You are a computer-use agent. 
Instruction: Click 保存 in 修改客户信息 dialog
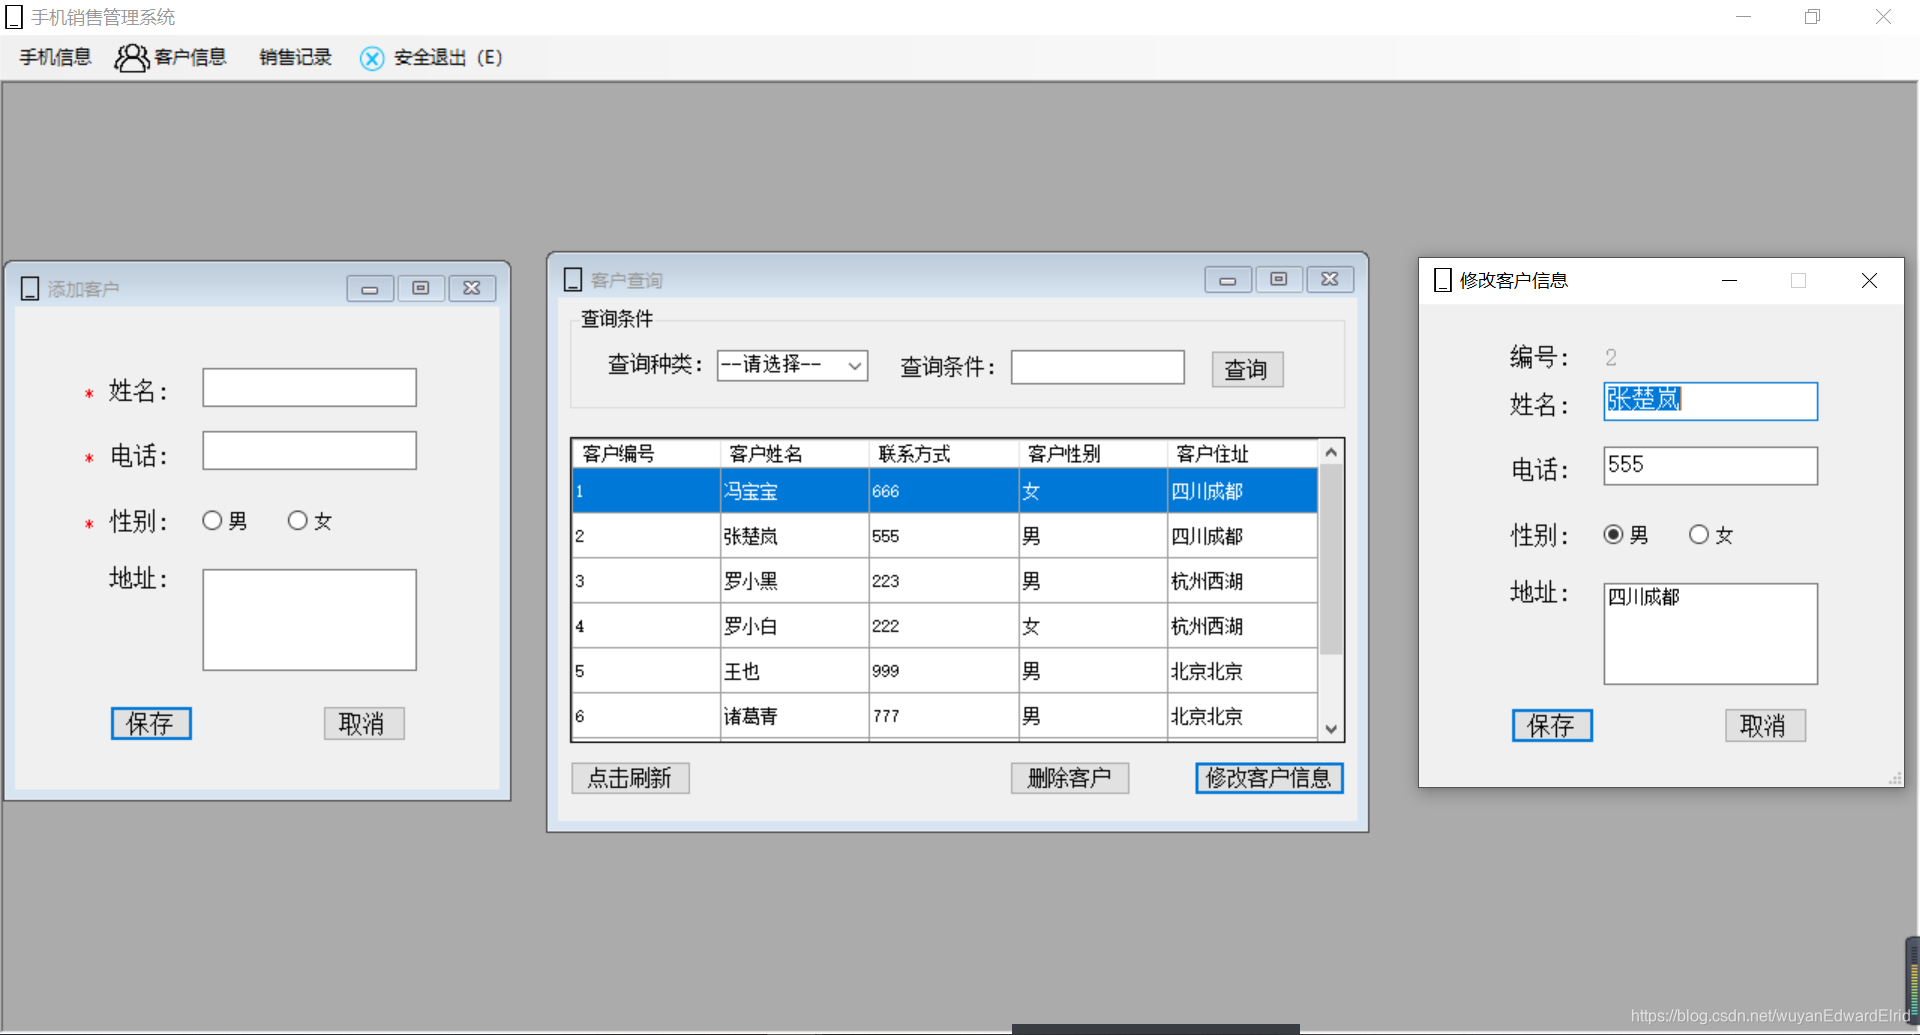point(1552,725)
